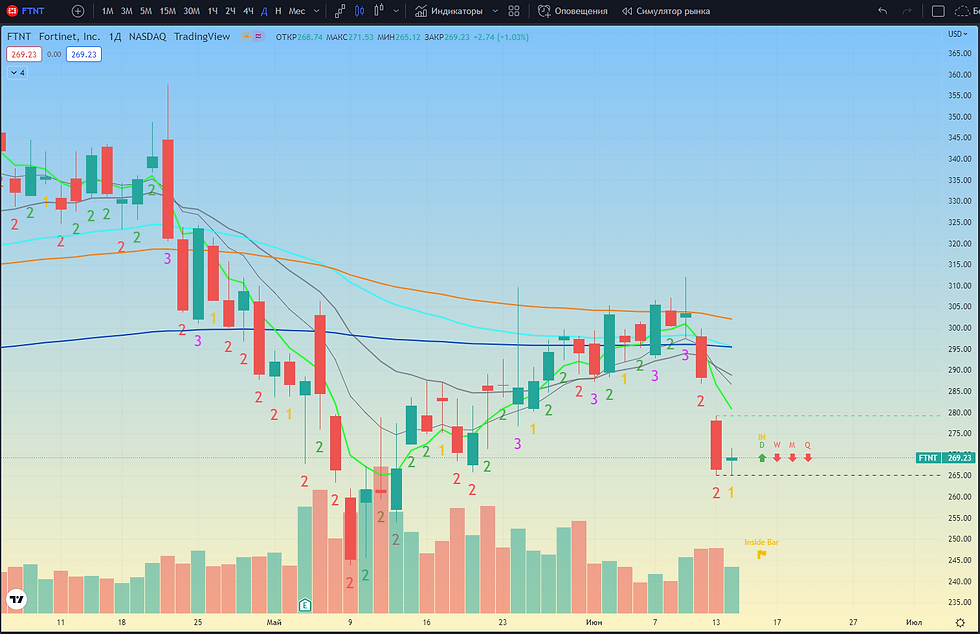Open the USD currency dropdown

pos(958,34)
